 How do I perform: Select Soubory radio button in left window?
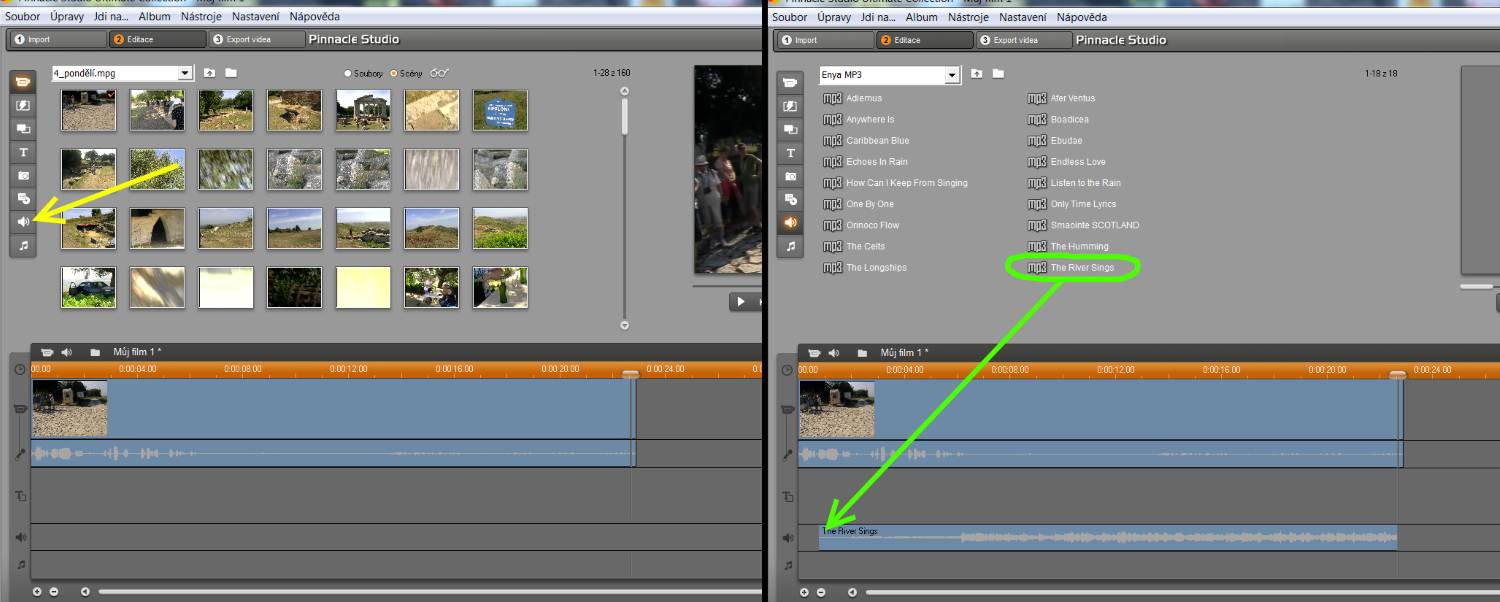tap(348, 74)
